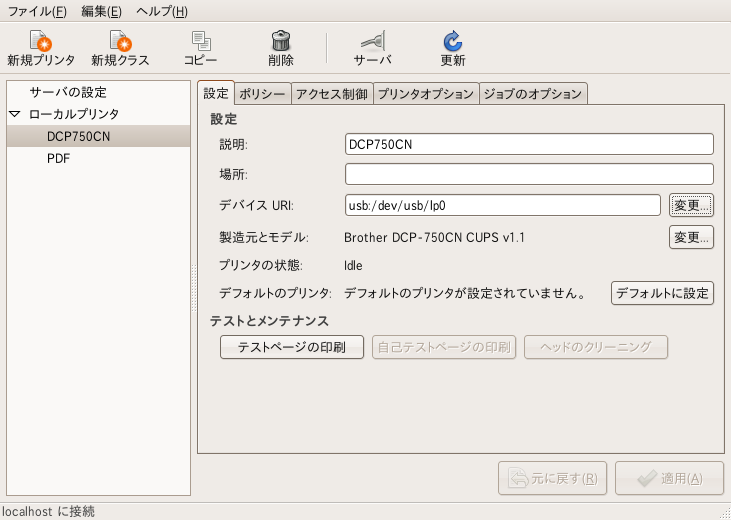
Task: Click the 自己テストページの印刷 button
Action: click(444, 347)
